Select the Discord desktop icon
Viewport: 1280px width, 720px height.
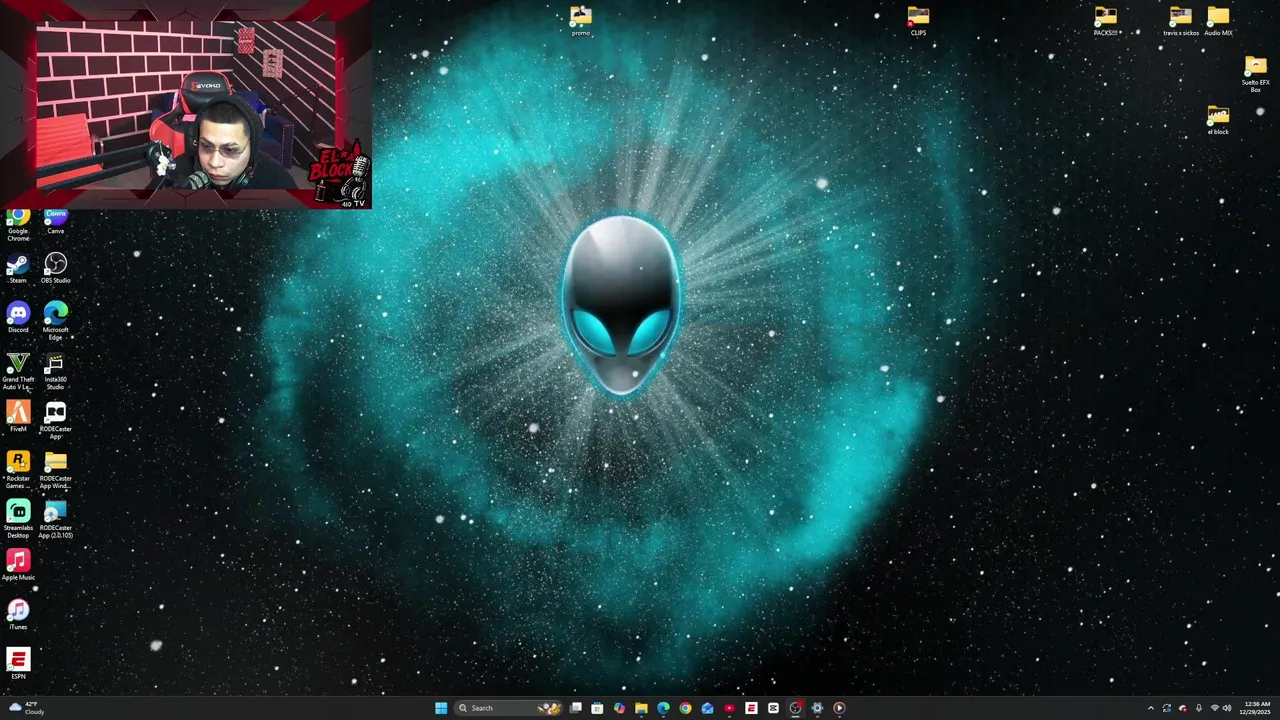click(x=18, y=317)
